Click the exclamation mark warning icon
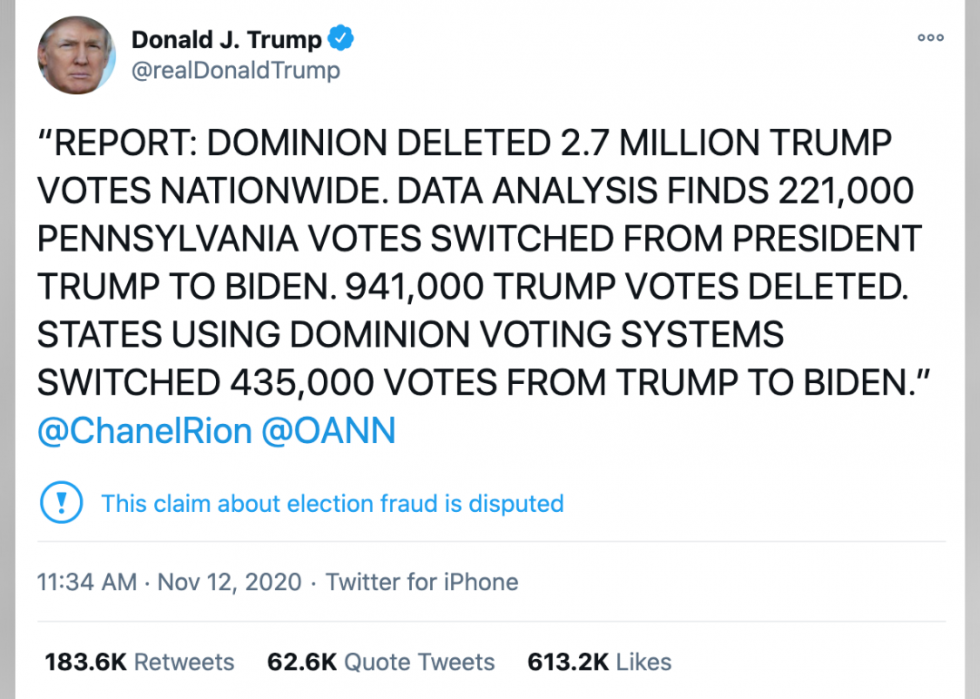 point(60,503)
